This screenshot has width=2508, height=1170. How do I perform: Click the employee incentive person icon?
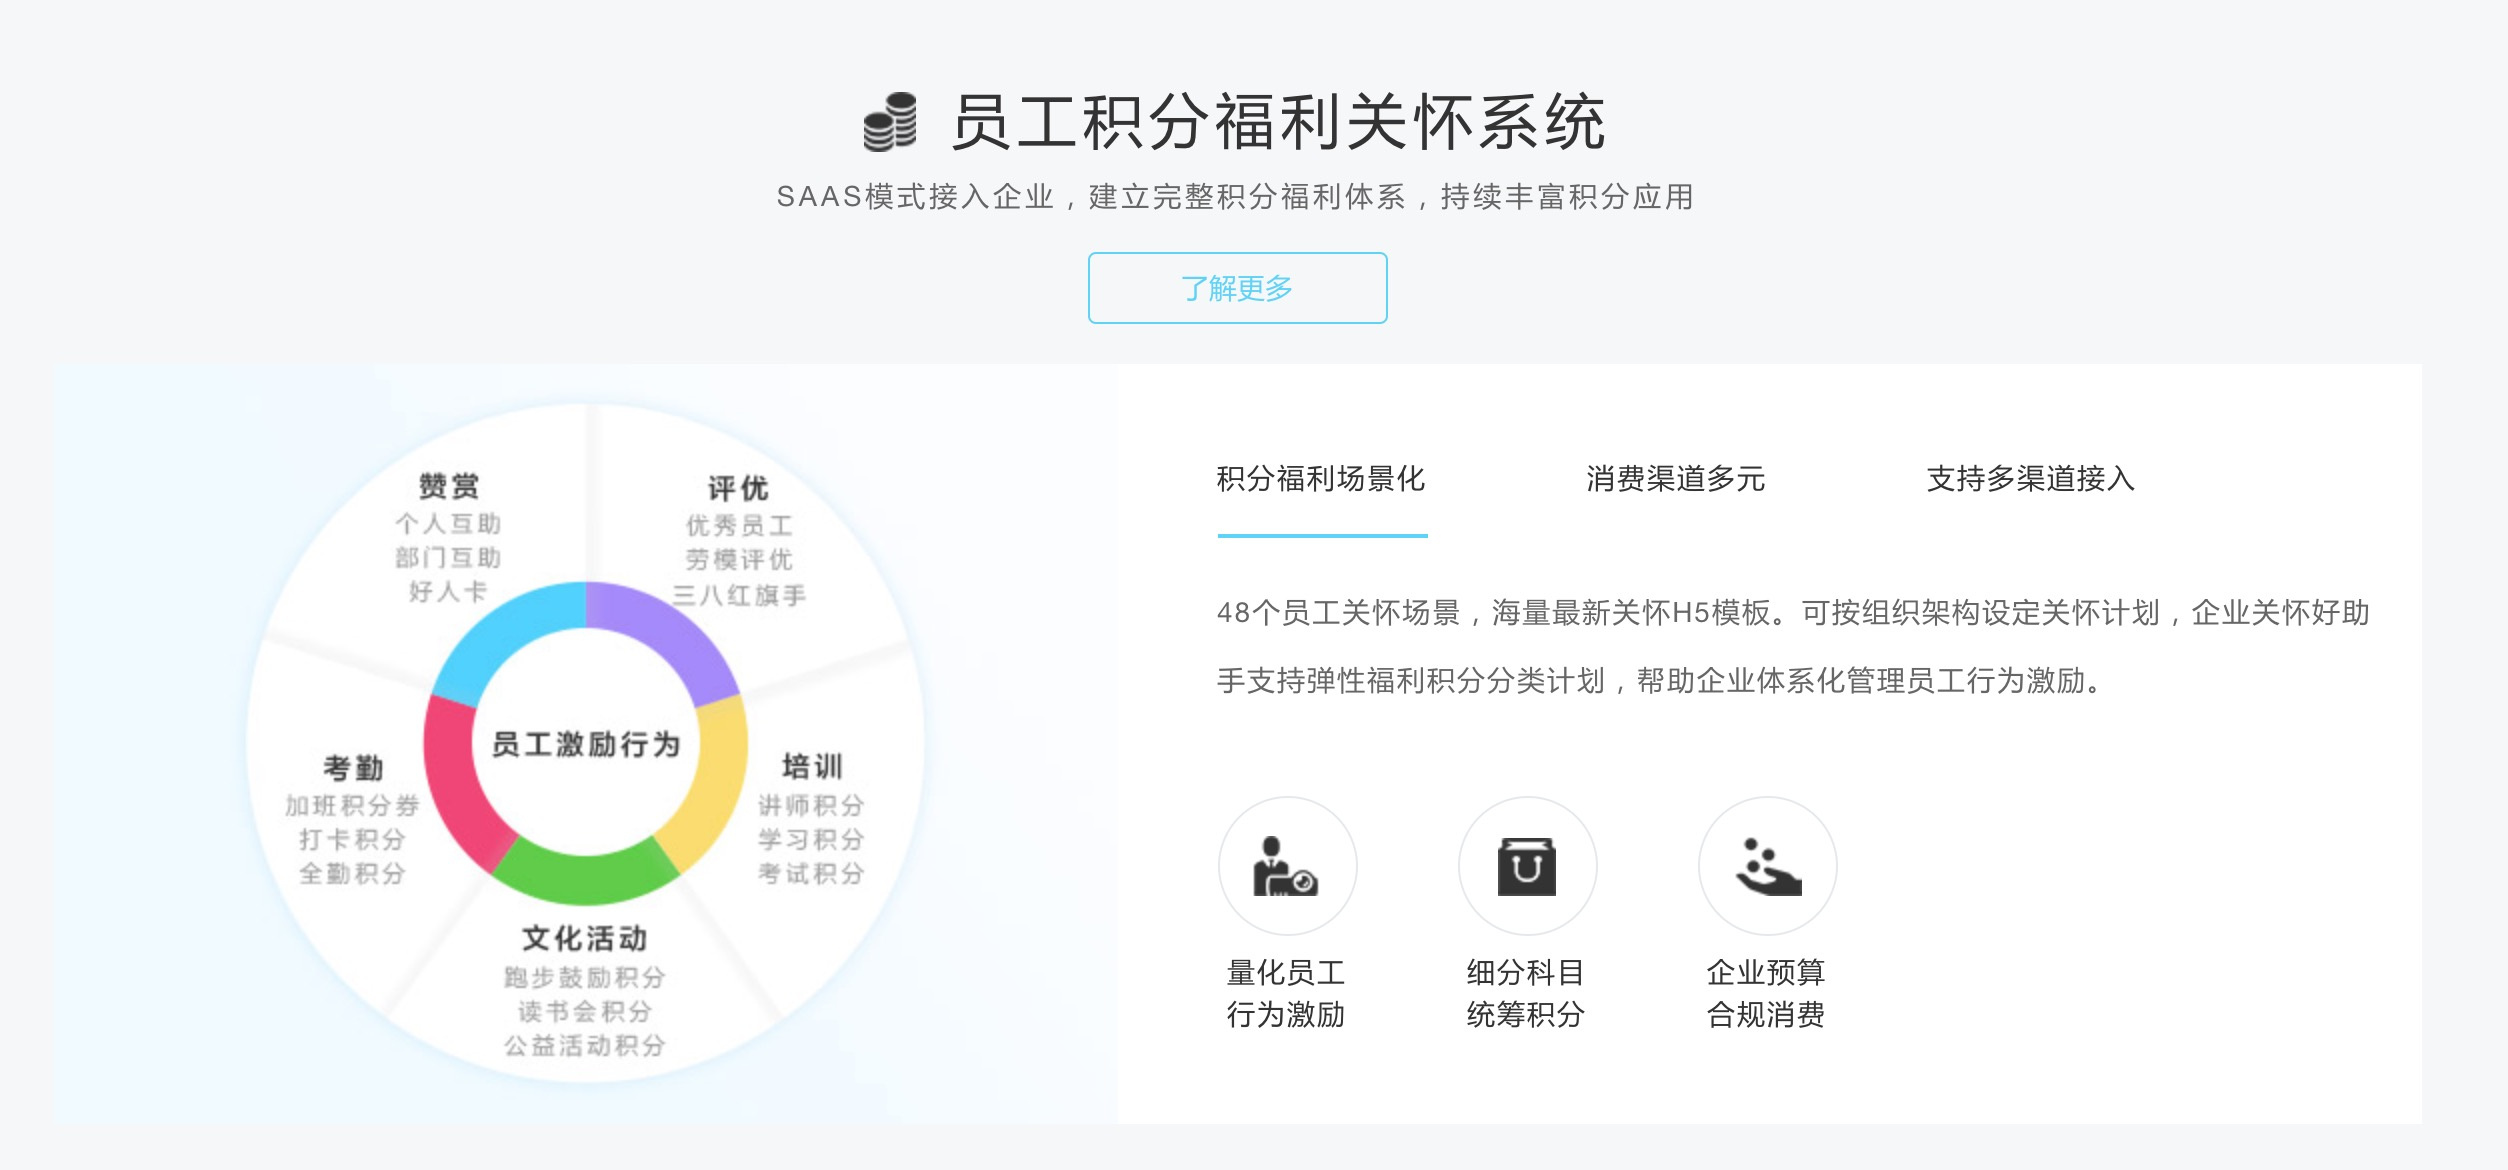coord(1287,866)
